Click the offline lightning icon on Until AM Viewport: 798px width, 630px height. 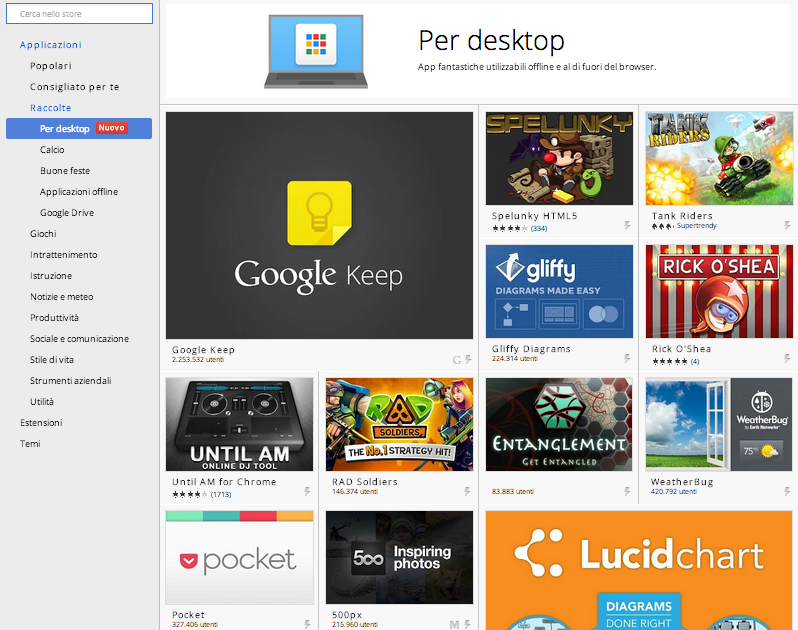307,491
